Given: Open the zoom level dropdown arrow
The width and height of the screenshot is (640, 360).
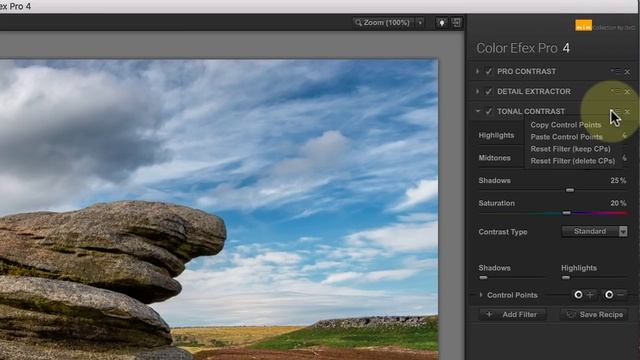Looking at the screenshot, I should click(420, 23).
